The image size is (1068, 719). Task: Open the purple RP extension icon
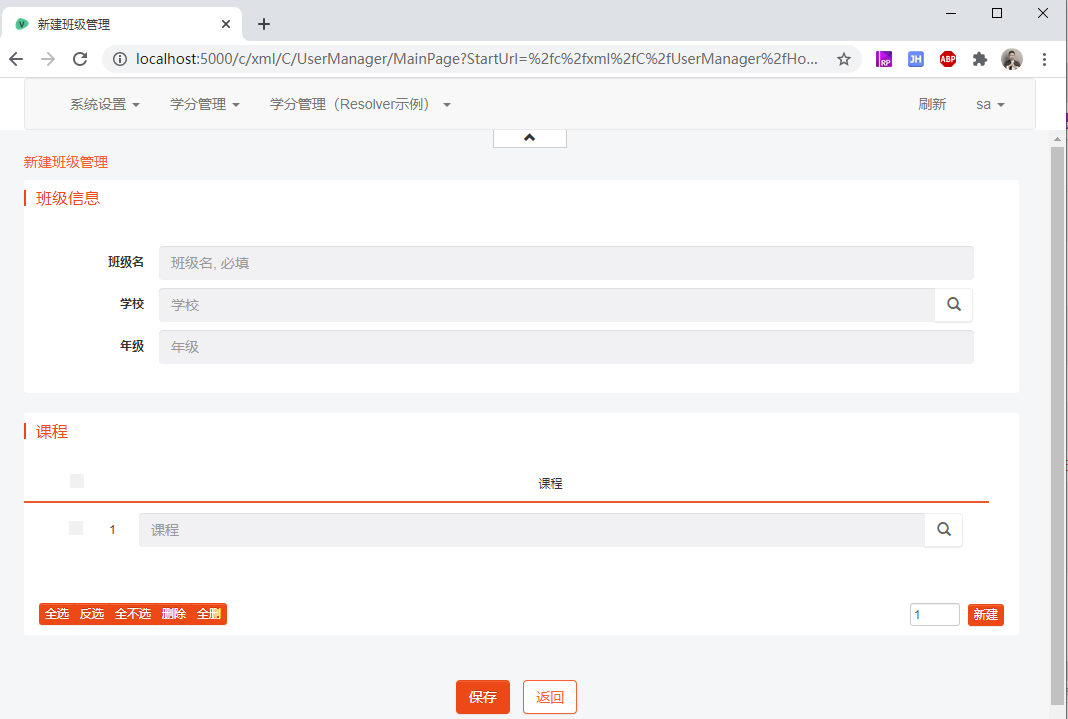[x=883, y=59]
